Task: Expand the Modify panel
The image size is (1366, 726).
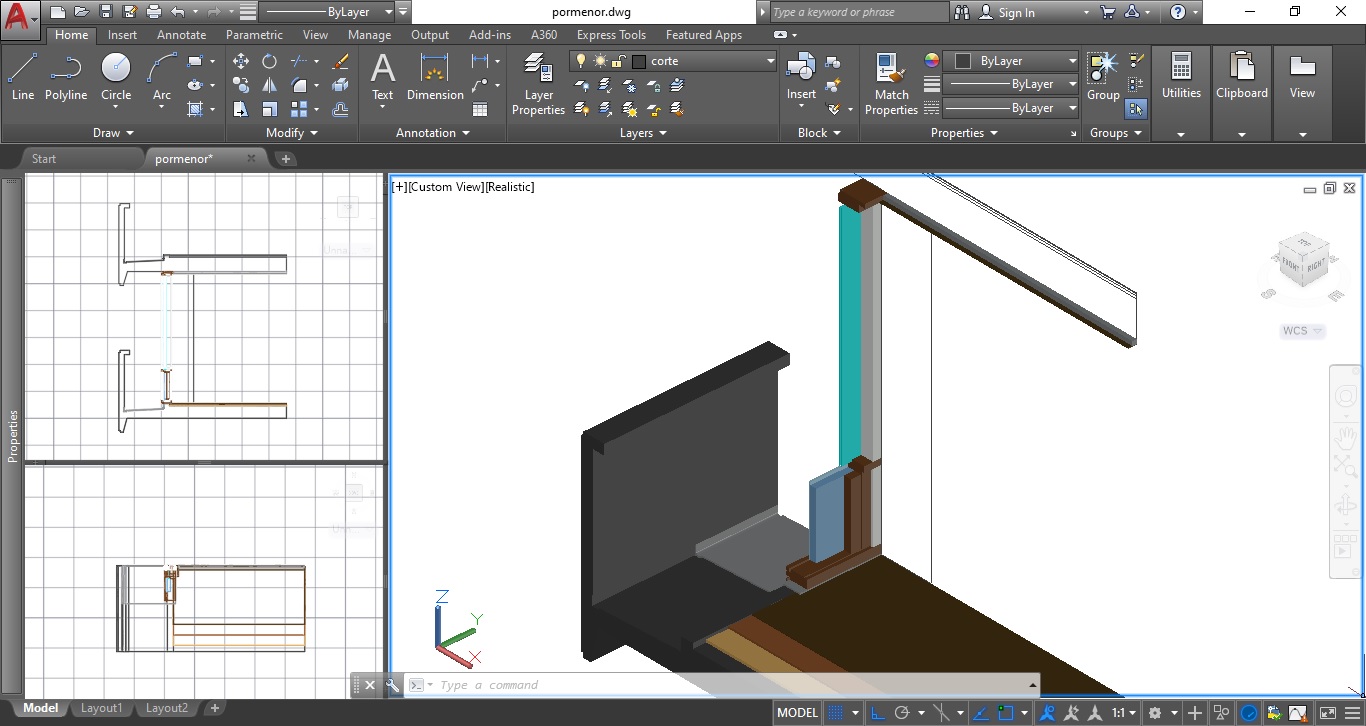Action: [x=292, y=132]
